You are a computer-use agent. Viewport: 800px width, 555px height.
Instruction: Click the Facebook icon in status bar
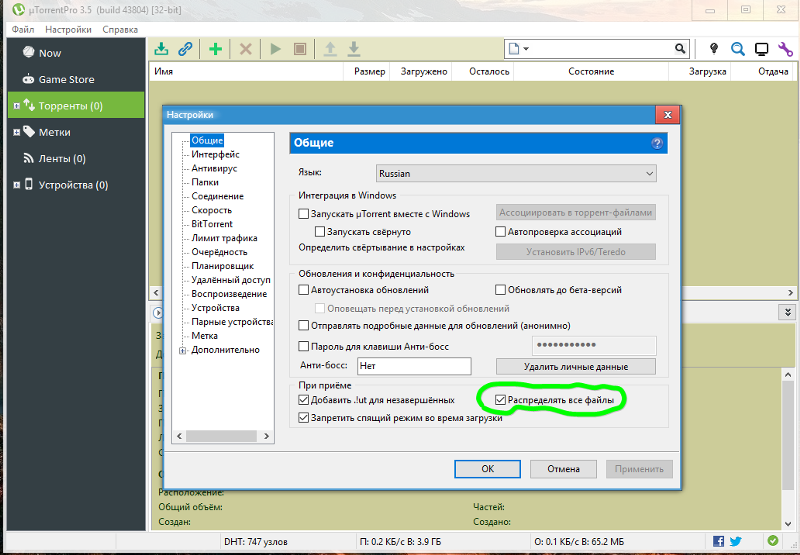(x=718, y=541)
